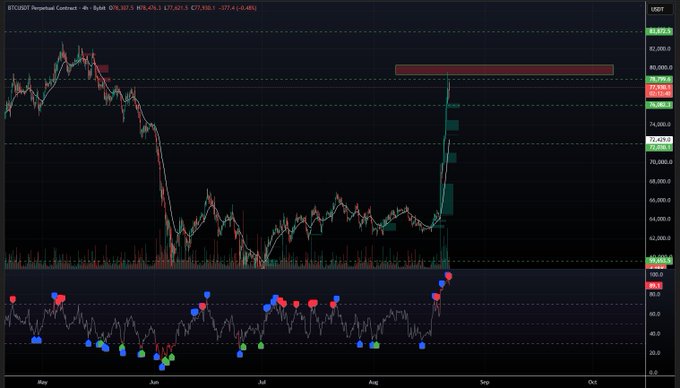Click the 70,000.0 price scale value
Screen dimensions: 680x388
[x=660, y=162]
